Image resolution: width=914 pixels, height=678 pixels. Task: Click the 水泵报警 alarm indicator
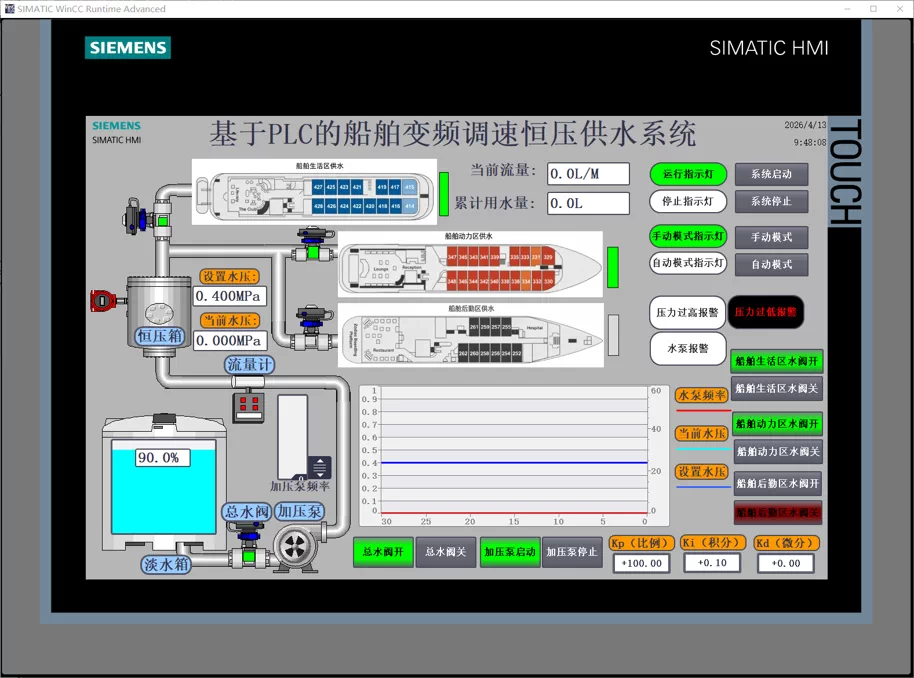687,349
